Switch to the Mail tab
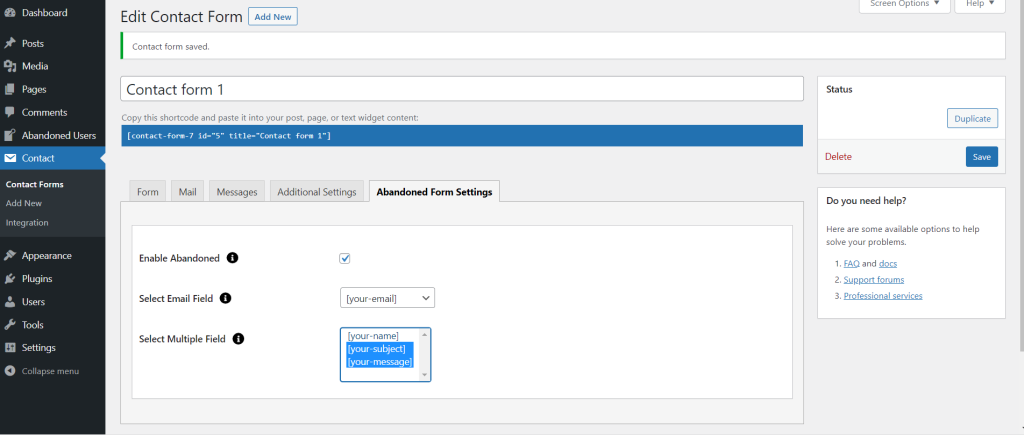 point(187,192)
